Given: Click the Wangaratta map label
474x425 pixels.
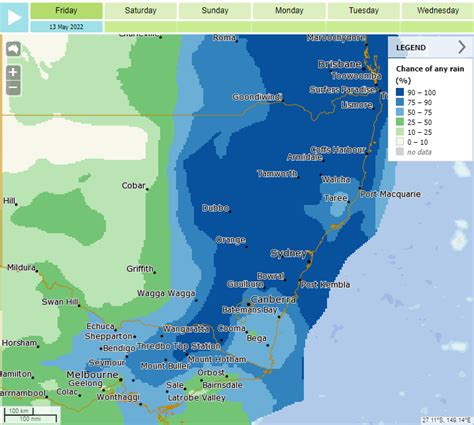Looking at the screenshot, I should 186,329.
